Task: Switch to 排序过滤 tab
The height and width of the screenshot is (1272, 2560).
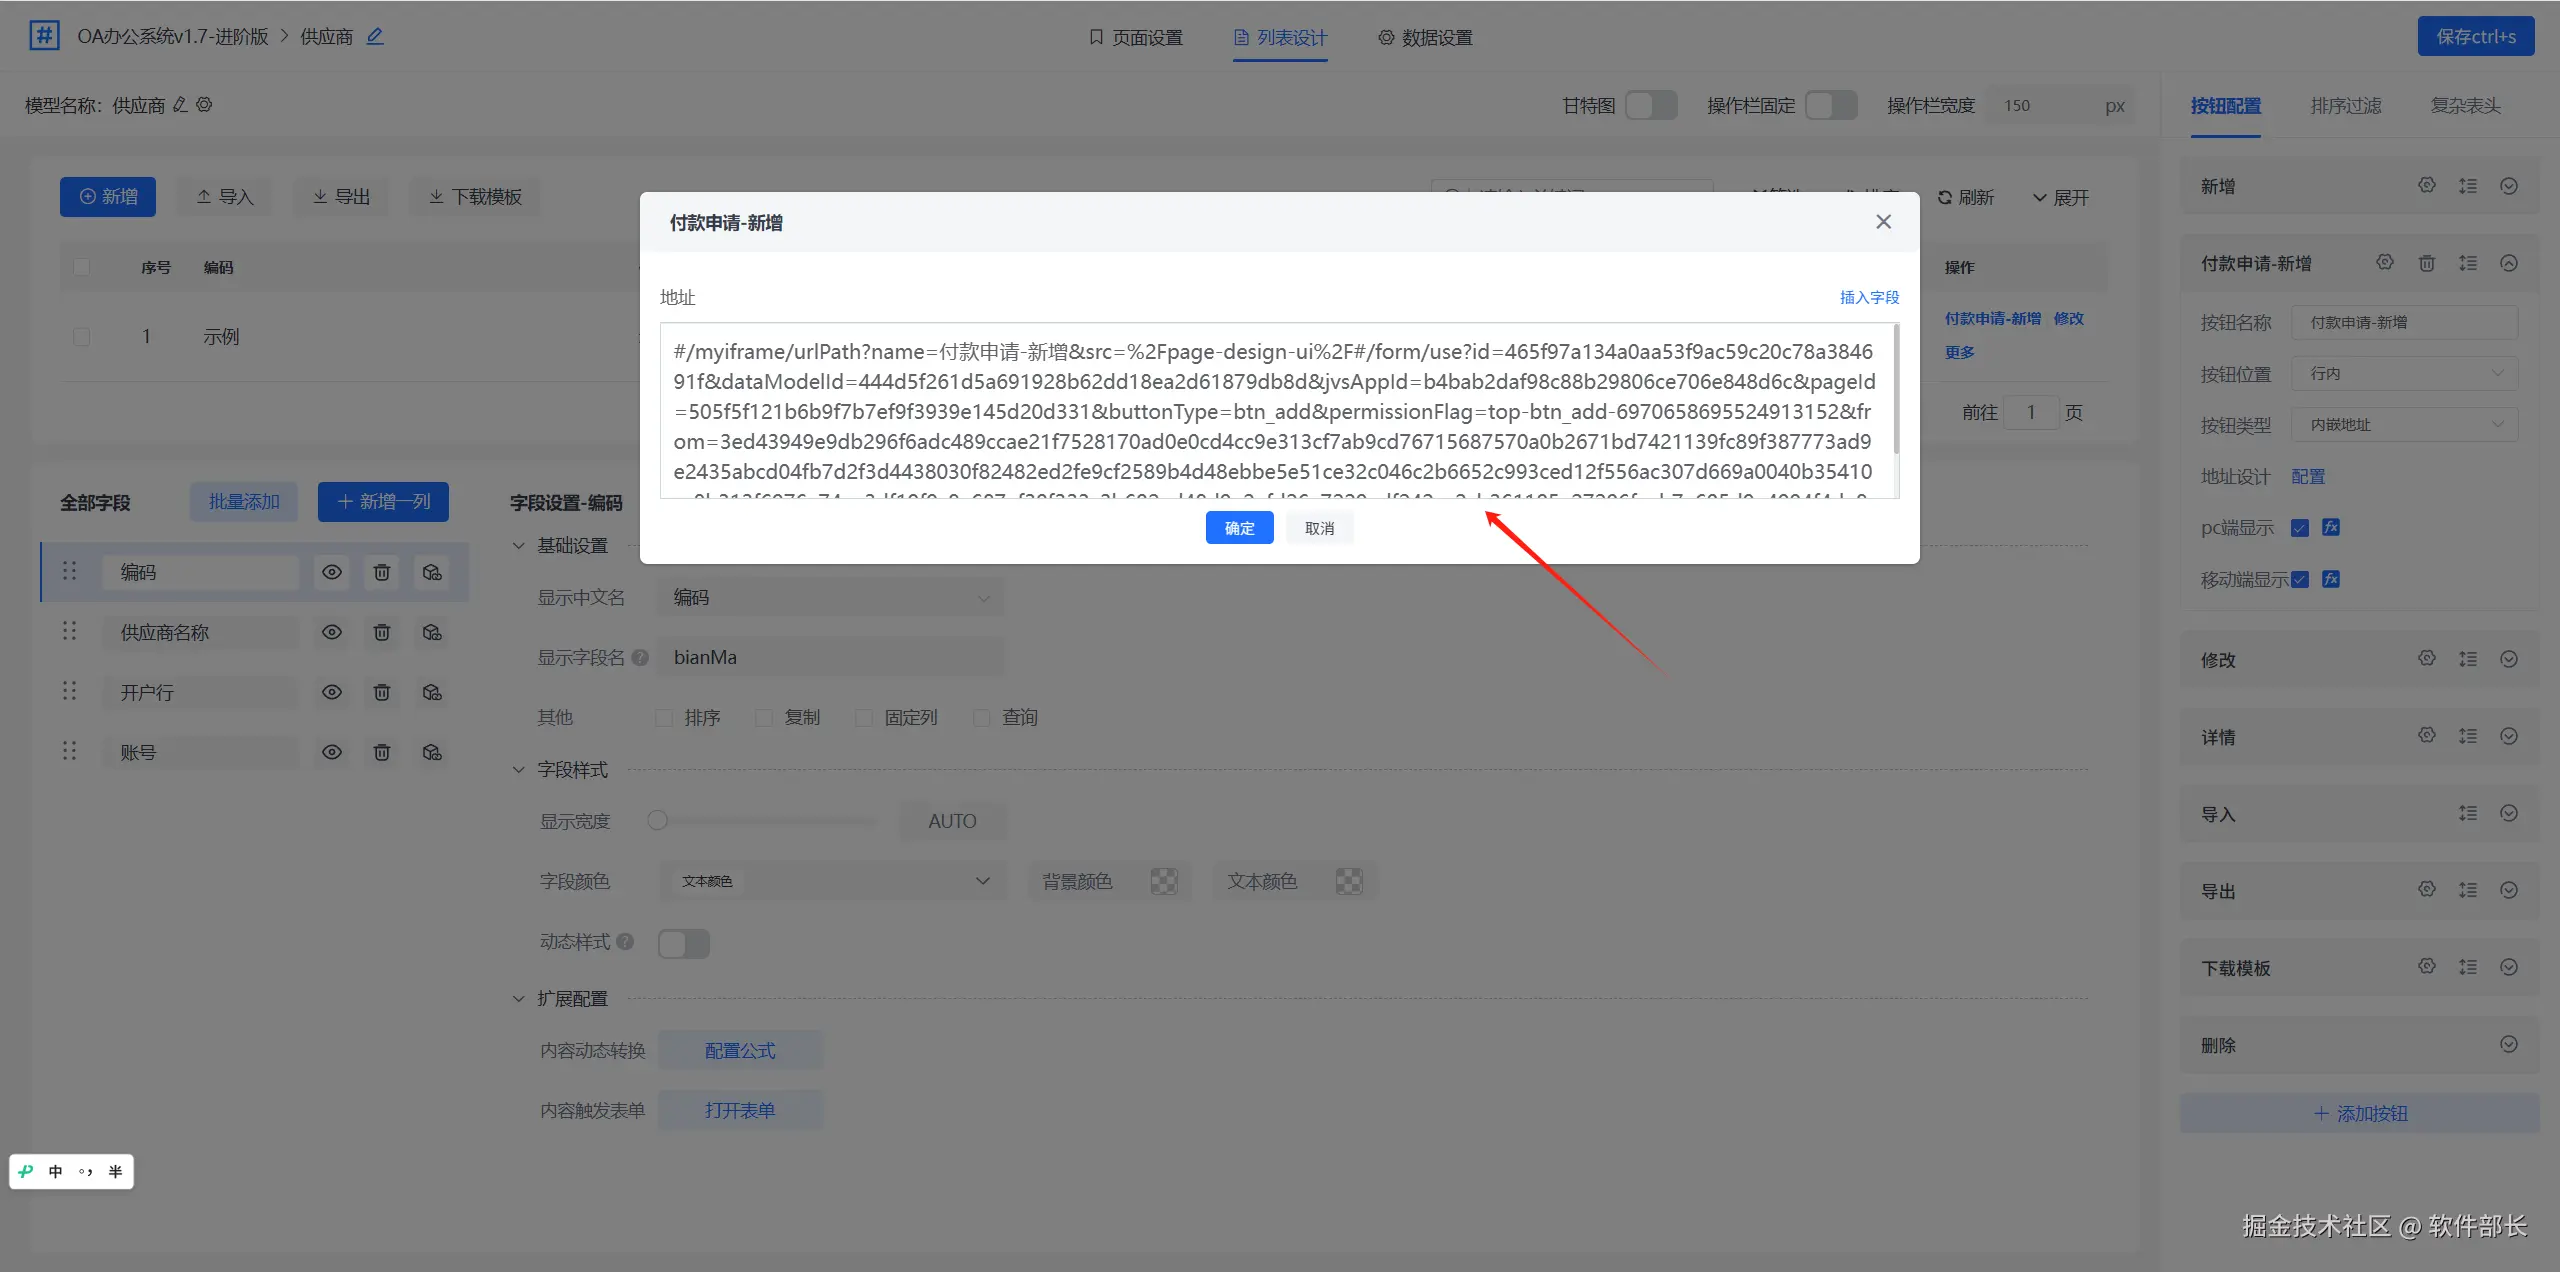Action: [x=2345, y=105]
